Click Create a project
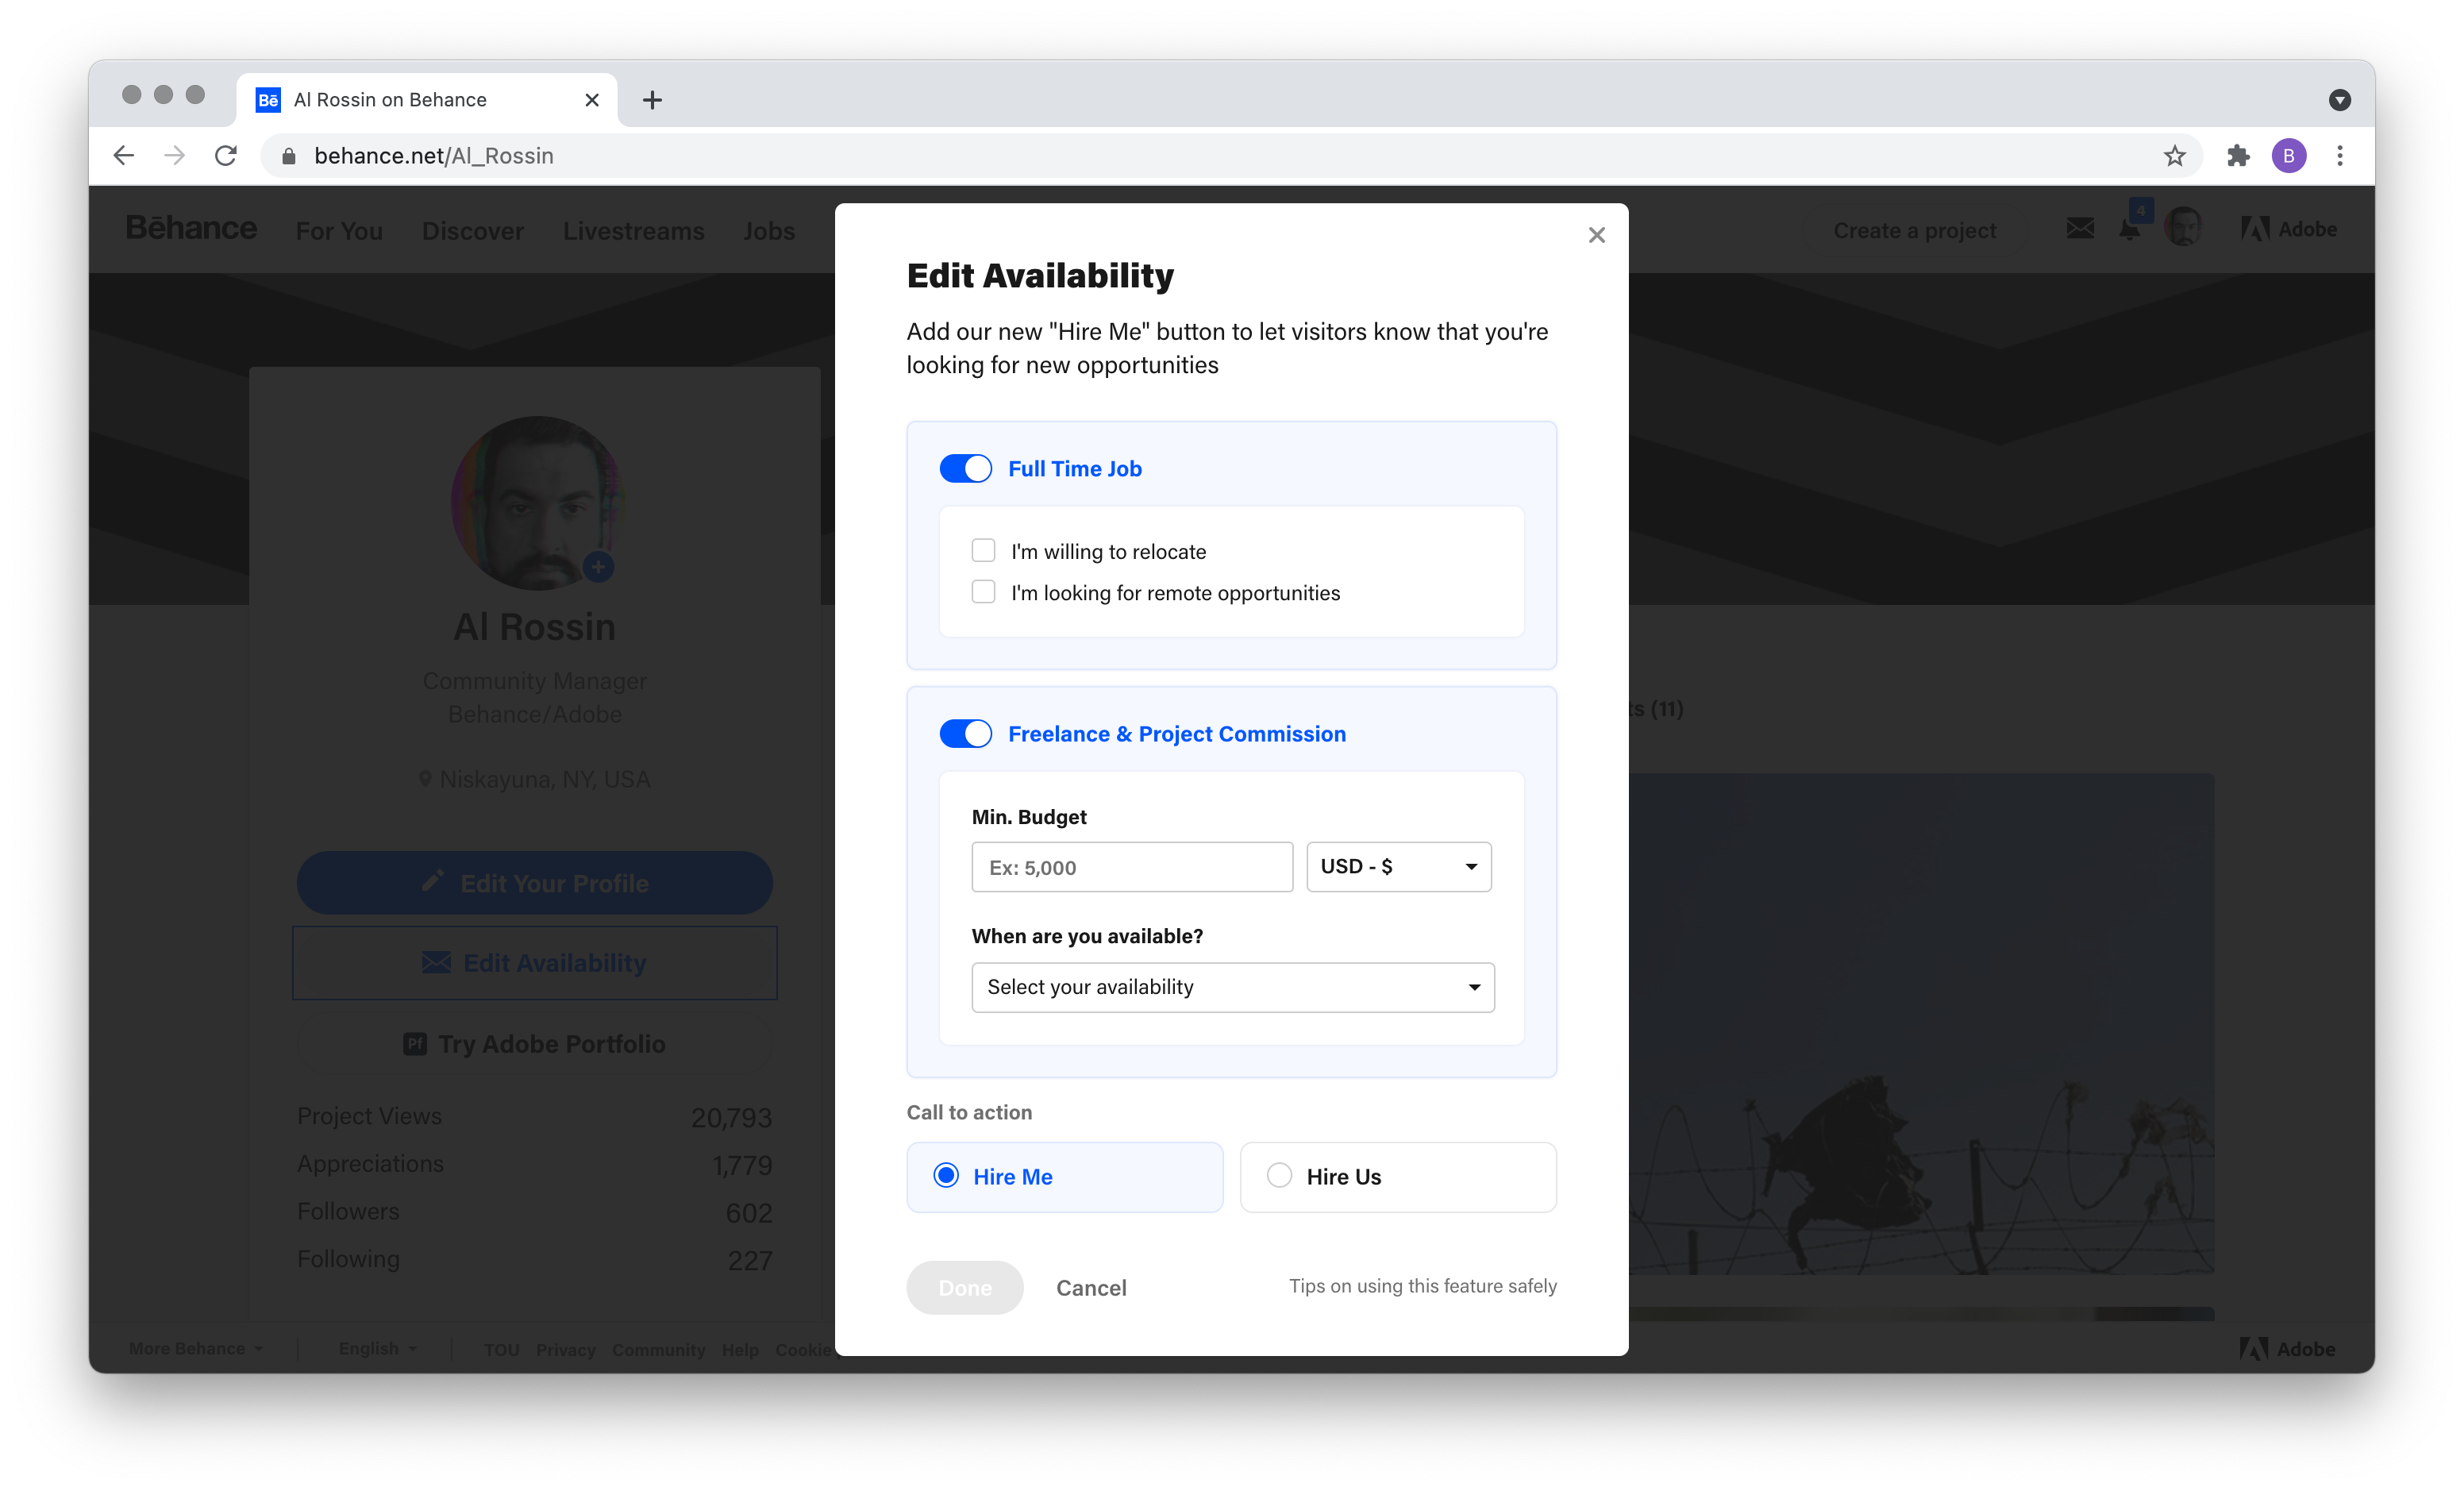Image resolution: width=2464 pixels, height=1491 pixels. click(1914, 230)
